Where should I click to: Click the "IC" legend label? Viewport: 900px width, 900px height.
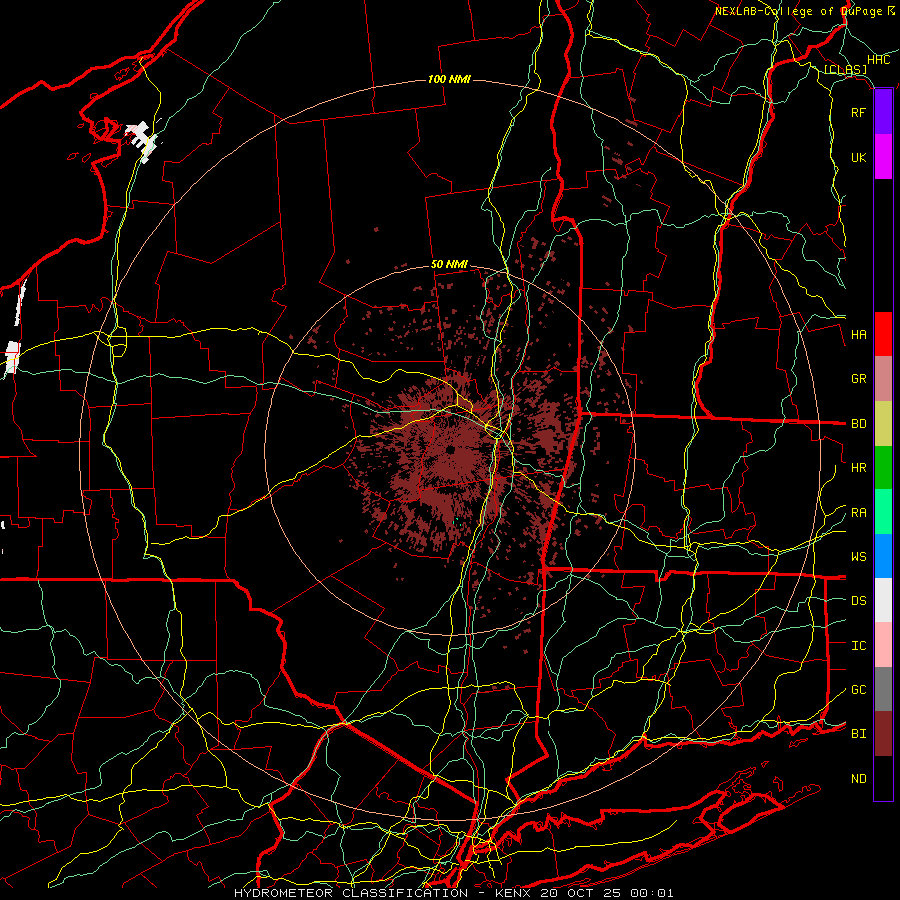coord(858,646)
